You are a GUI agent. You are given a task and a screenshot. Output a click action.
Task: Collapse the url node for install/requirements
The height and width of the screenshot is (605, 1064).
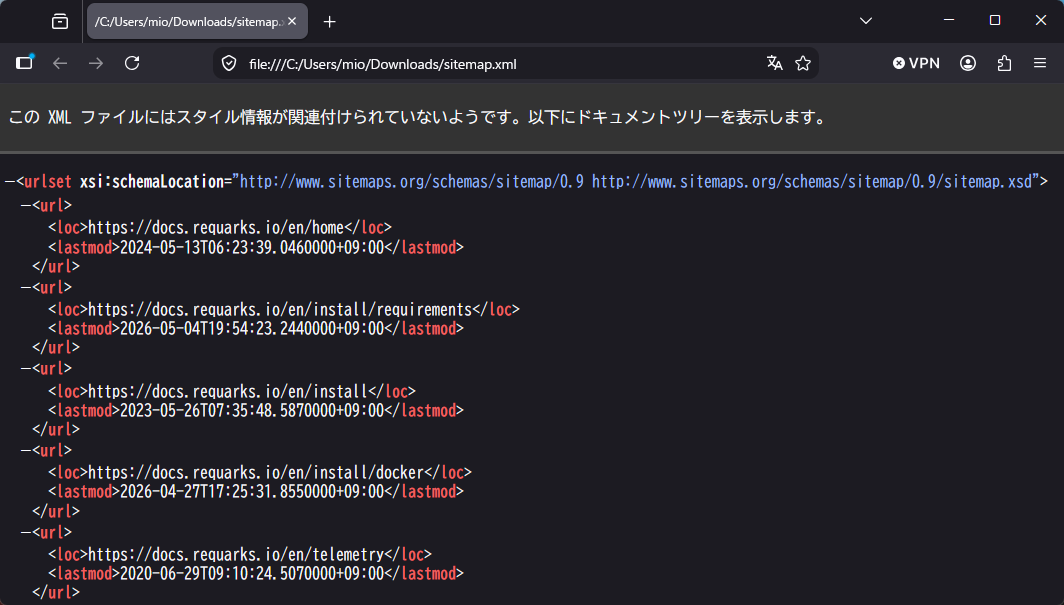pos(26,288)
